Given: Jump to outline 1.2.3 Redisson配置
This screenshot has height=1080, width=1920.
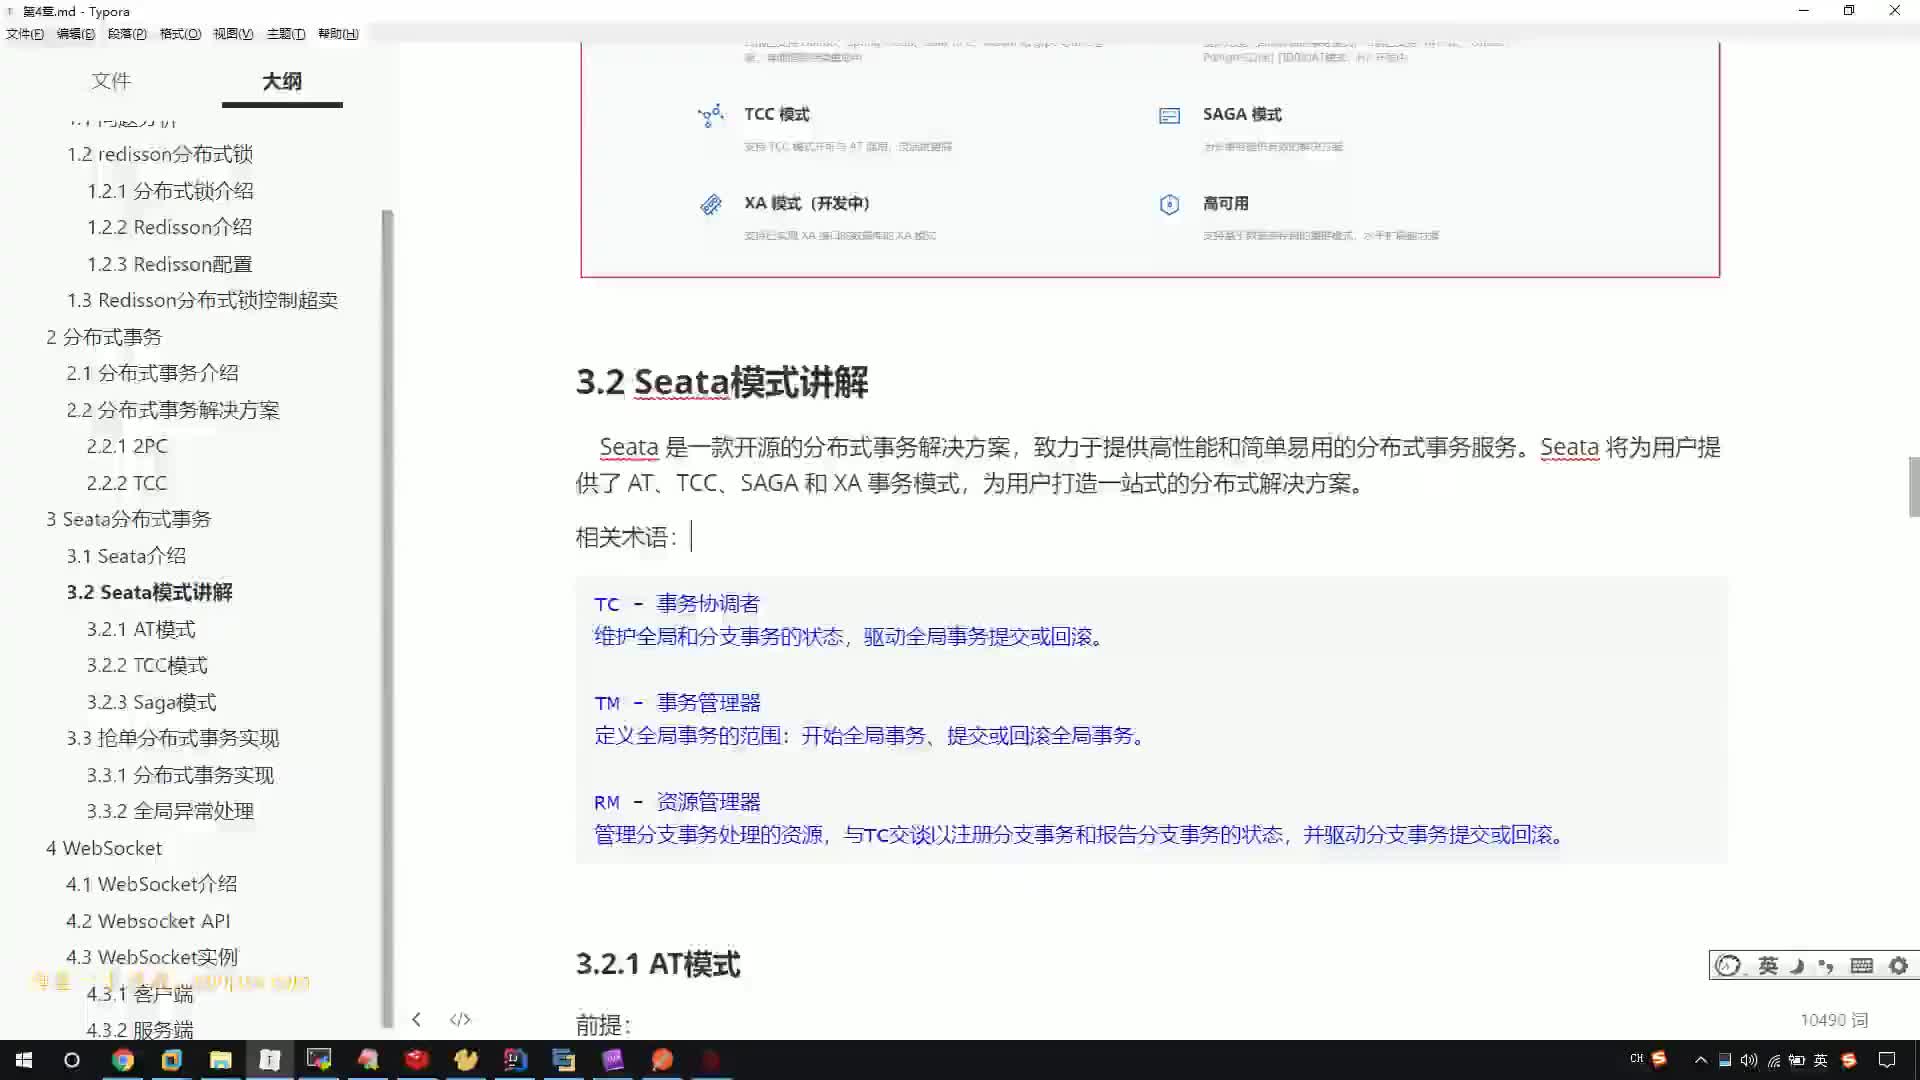Looking at the screenshot, I should point(169,264).
